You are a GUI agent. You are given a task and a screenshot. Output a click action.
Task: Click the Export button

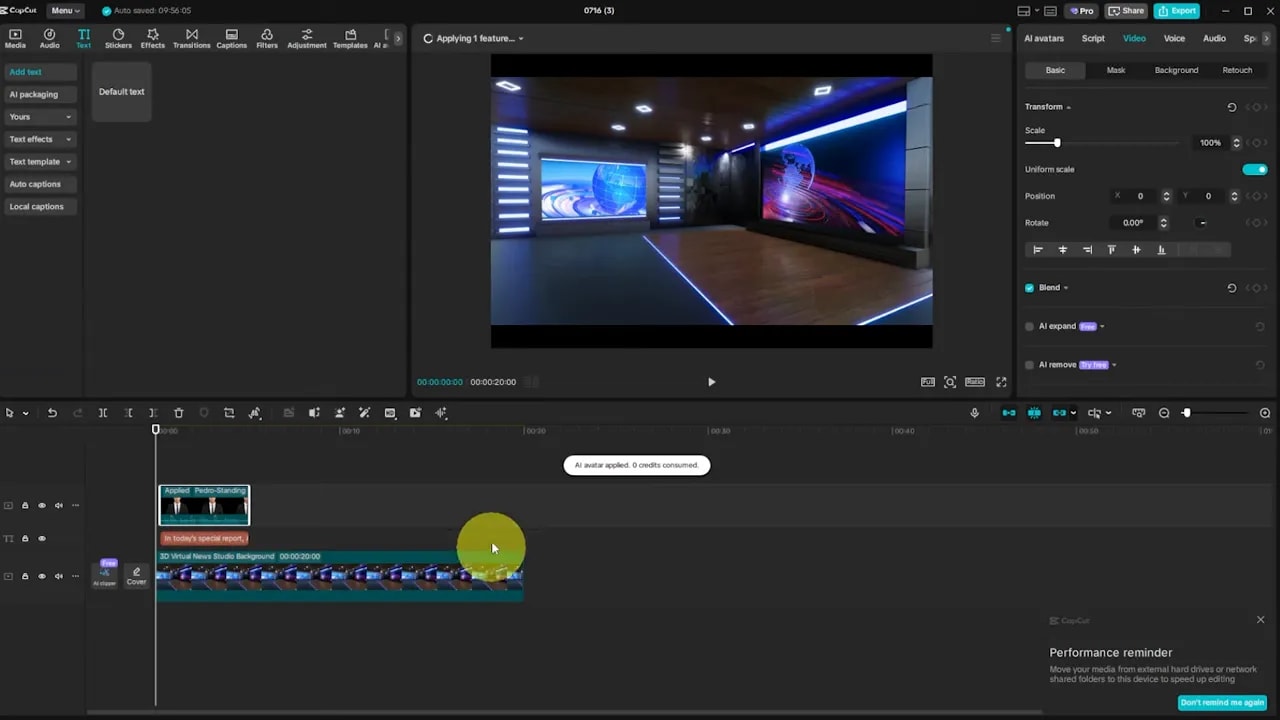[1177, 10]
